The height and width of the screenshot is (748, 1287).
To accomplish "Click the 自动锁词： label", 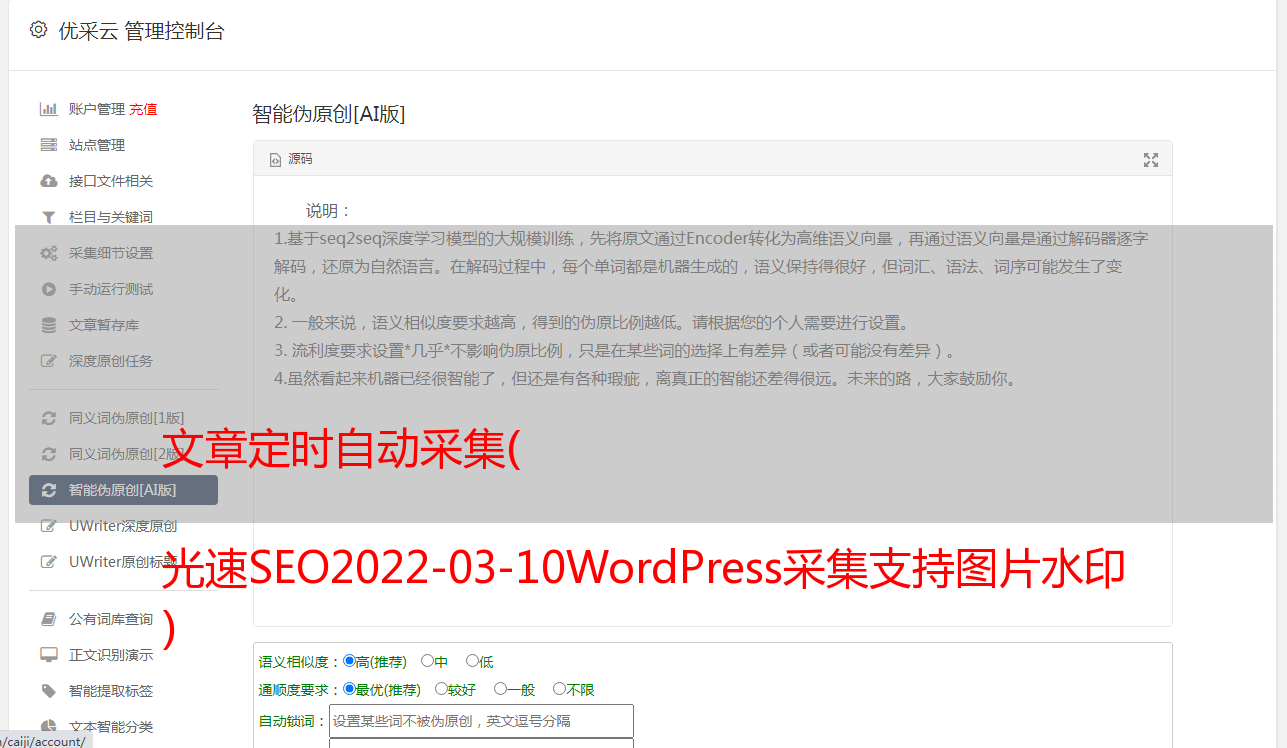I will tap(293, 722).
